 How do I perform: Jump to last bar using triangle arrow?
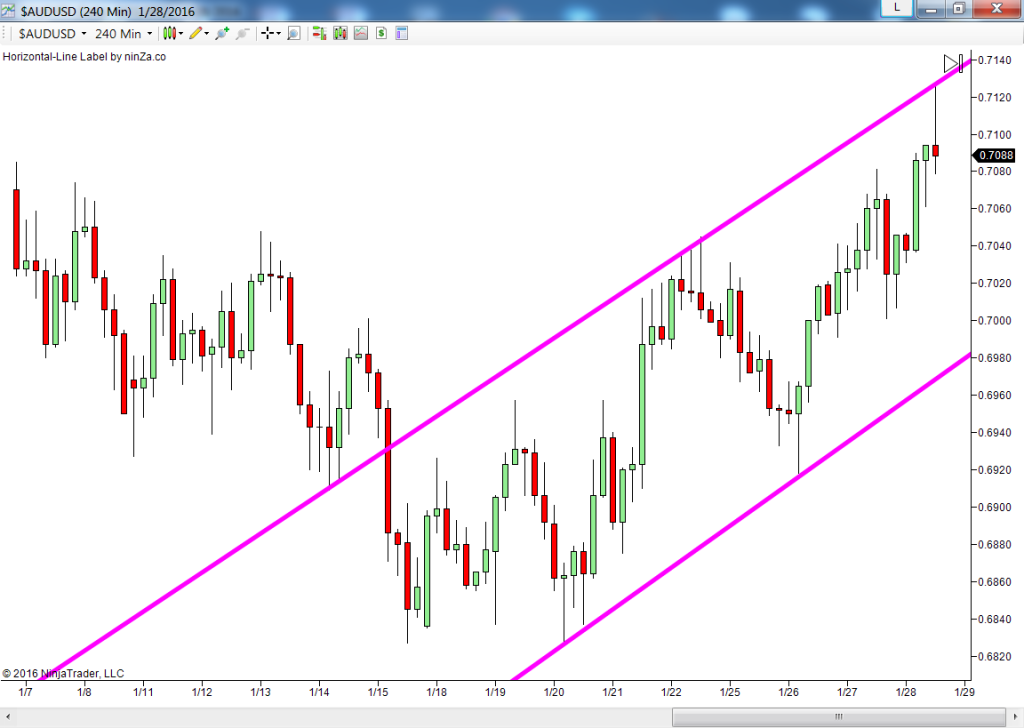[x=951, y=64]
